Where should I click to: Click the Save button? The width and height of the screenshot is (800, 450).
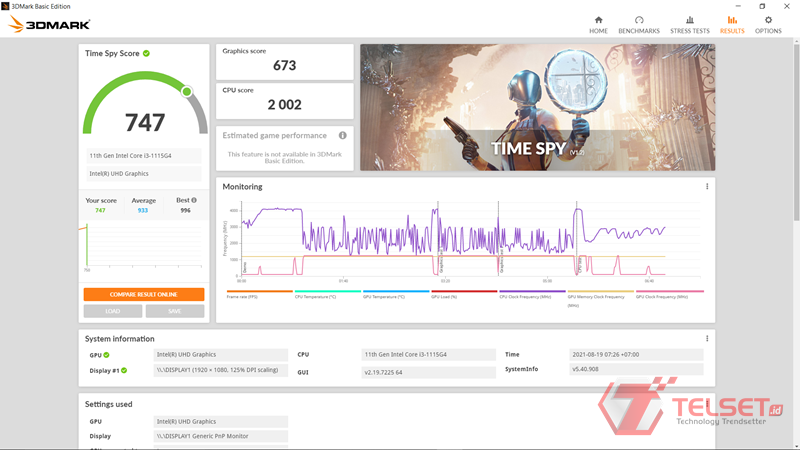(x=174, y=311)
